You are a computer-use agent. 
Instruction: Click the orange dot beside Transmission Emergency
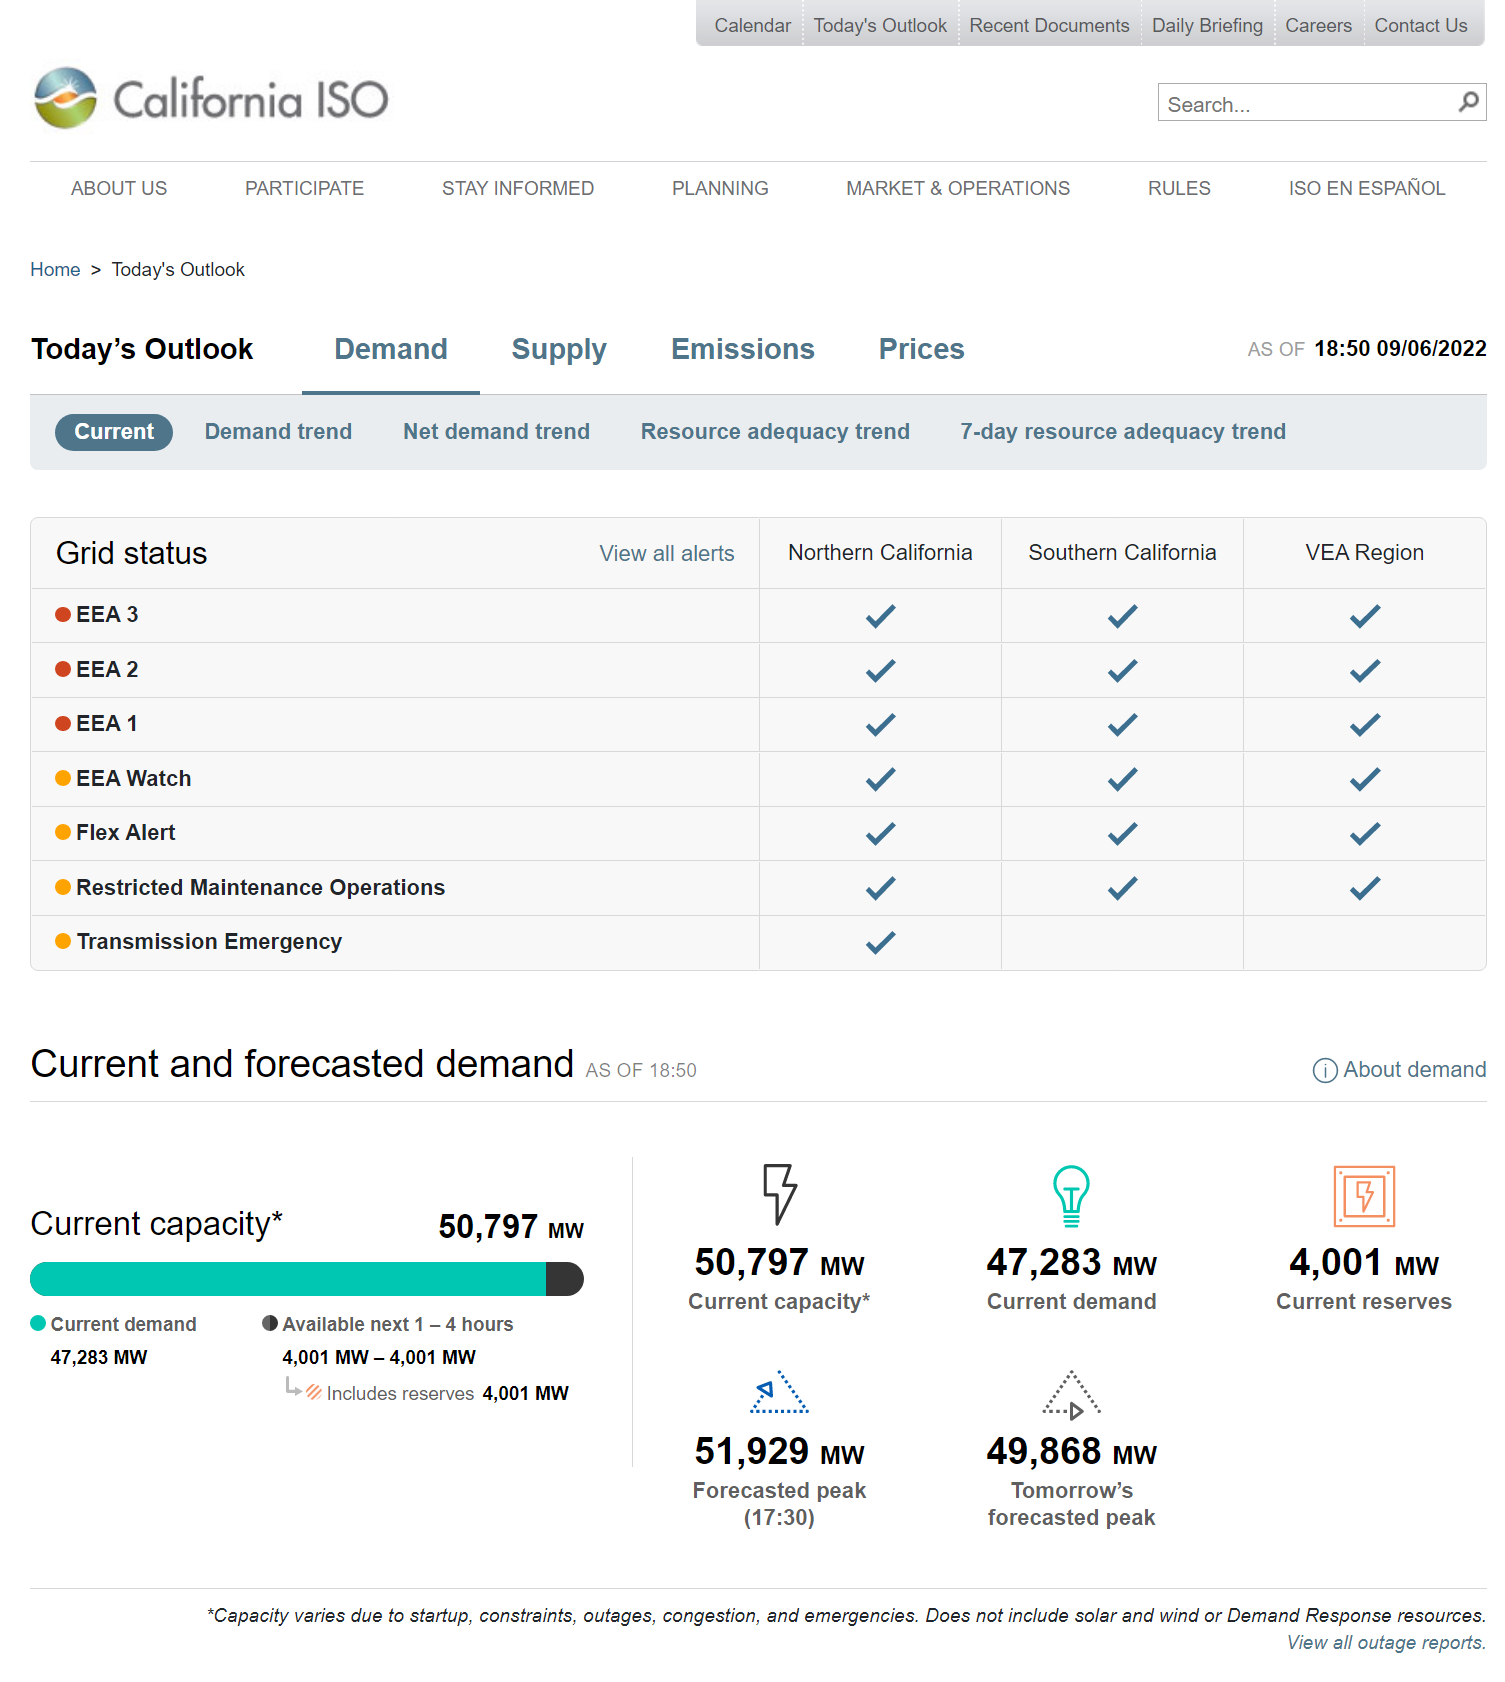63,941
